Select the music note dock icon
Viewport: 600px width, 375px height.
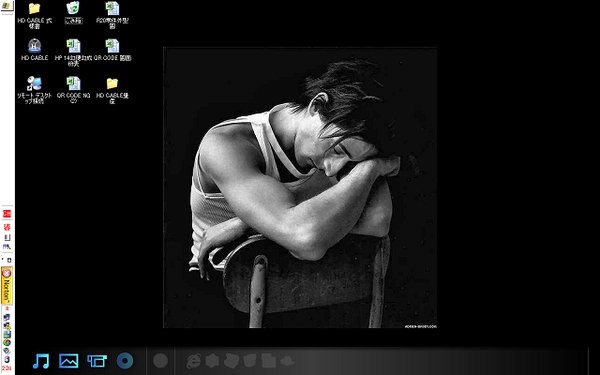pyautogui.click(x=41, y=360)
